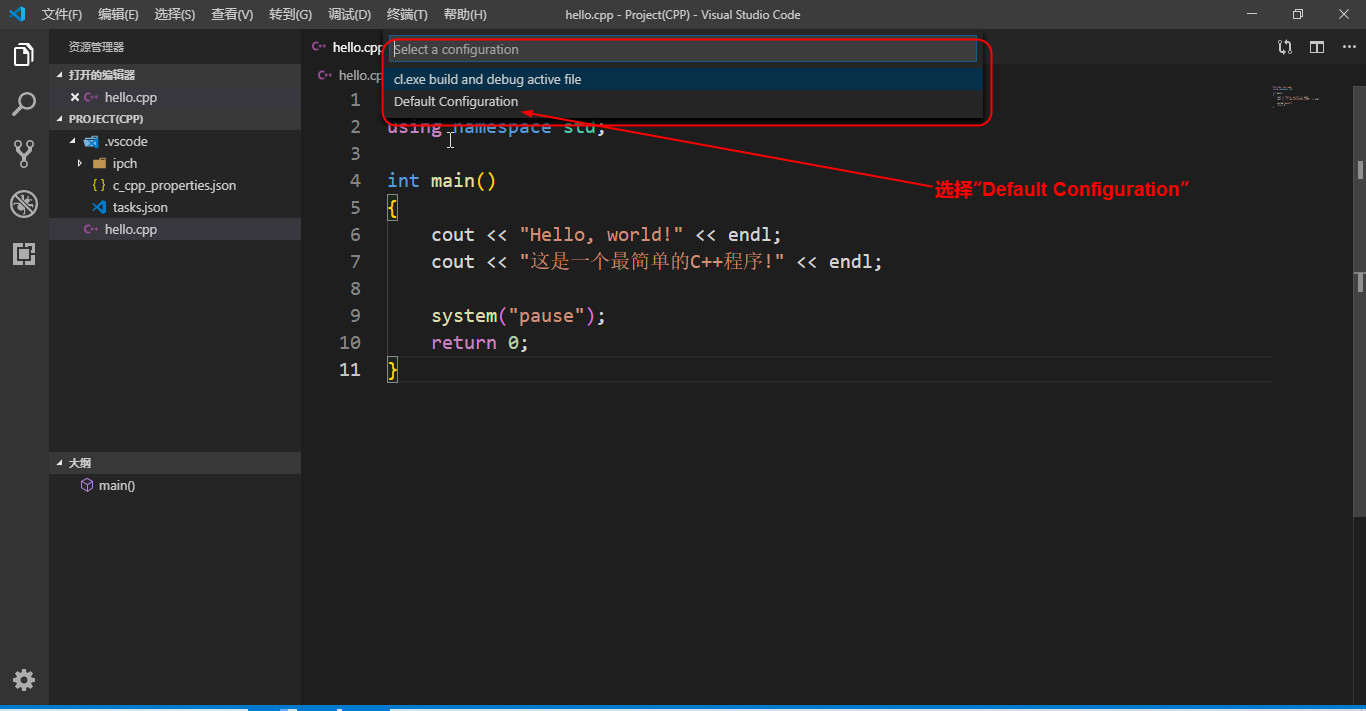Close hello.cpp in the open editors list

click(x=75, y=97)
